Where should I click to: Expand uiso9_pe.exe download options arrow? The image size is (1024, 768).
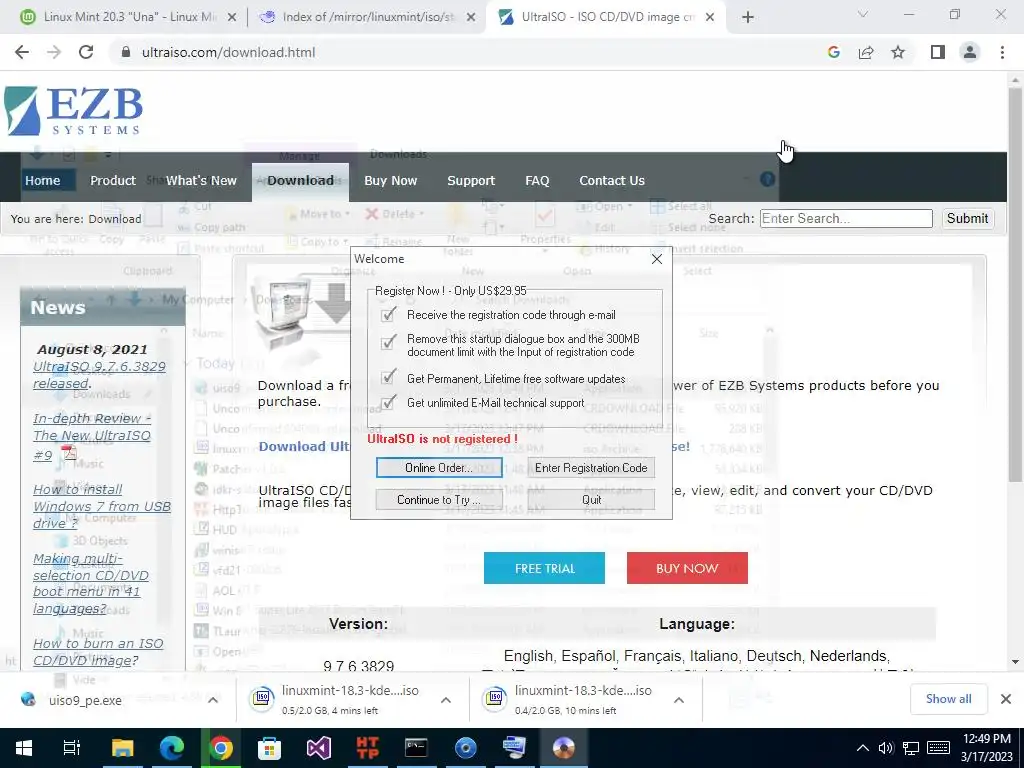coord(213,700)
